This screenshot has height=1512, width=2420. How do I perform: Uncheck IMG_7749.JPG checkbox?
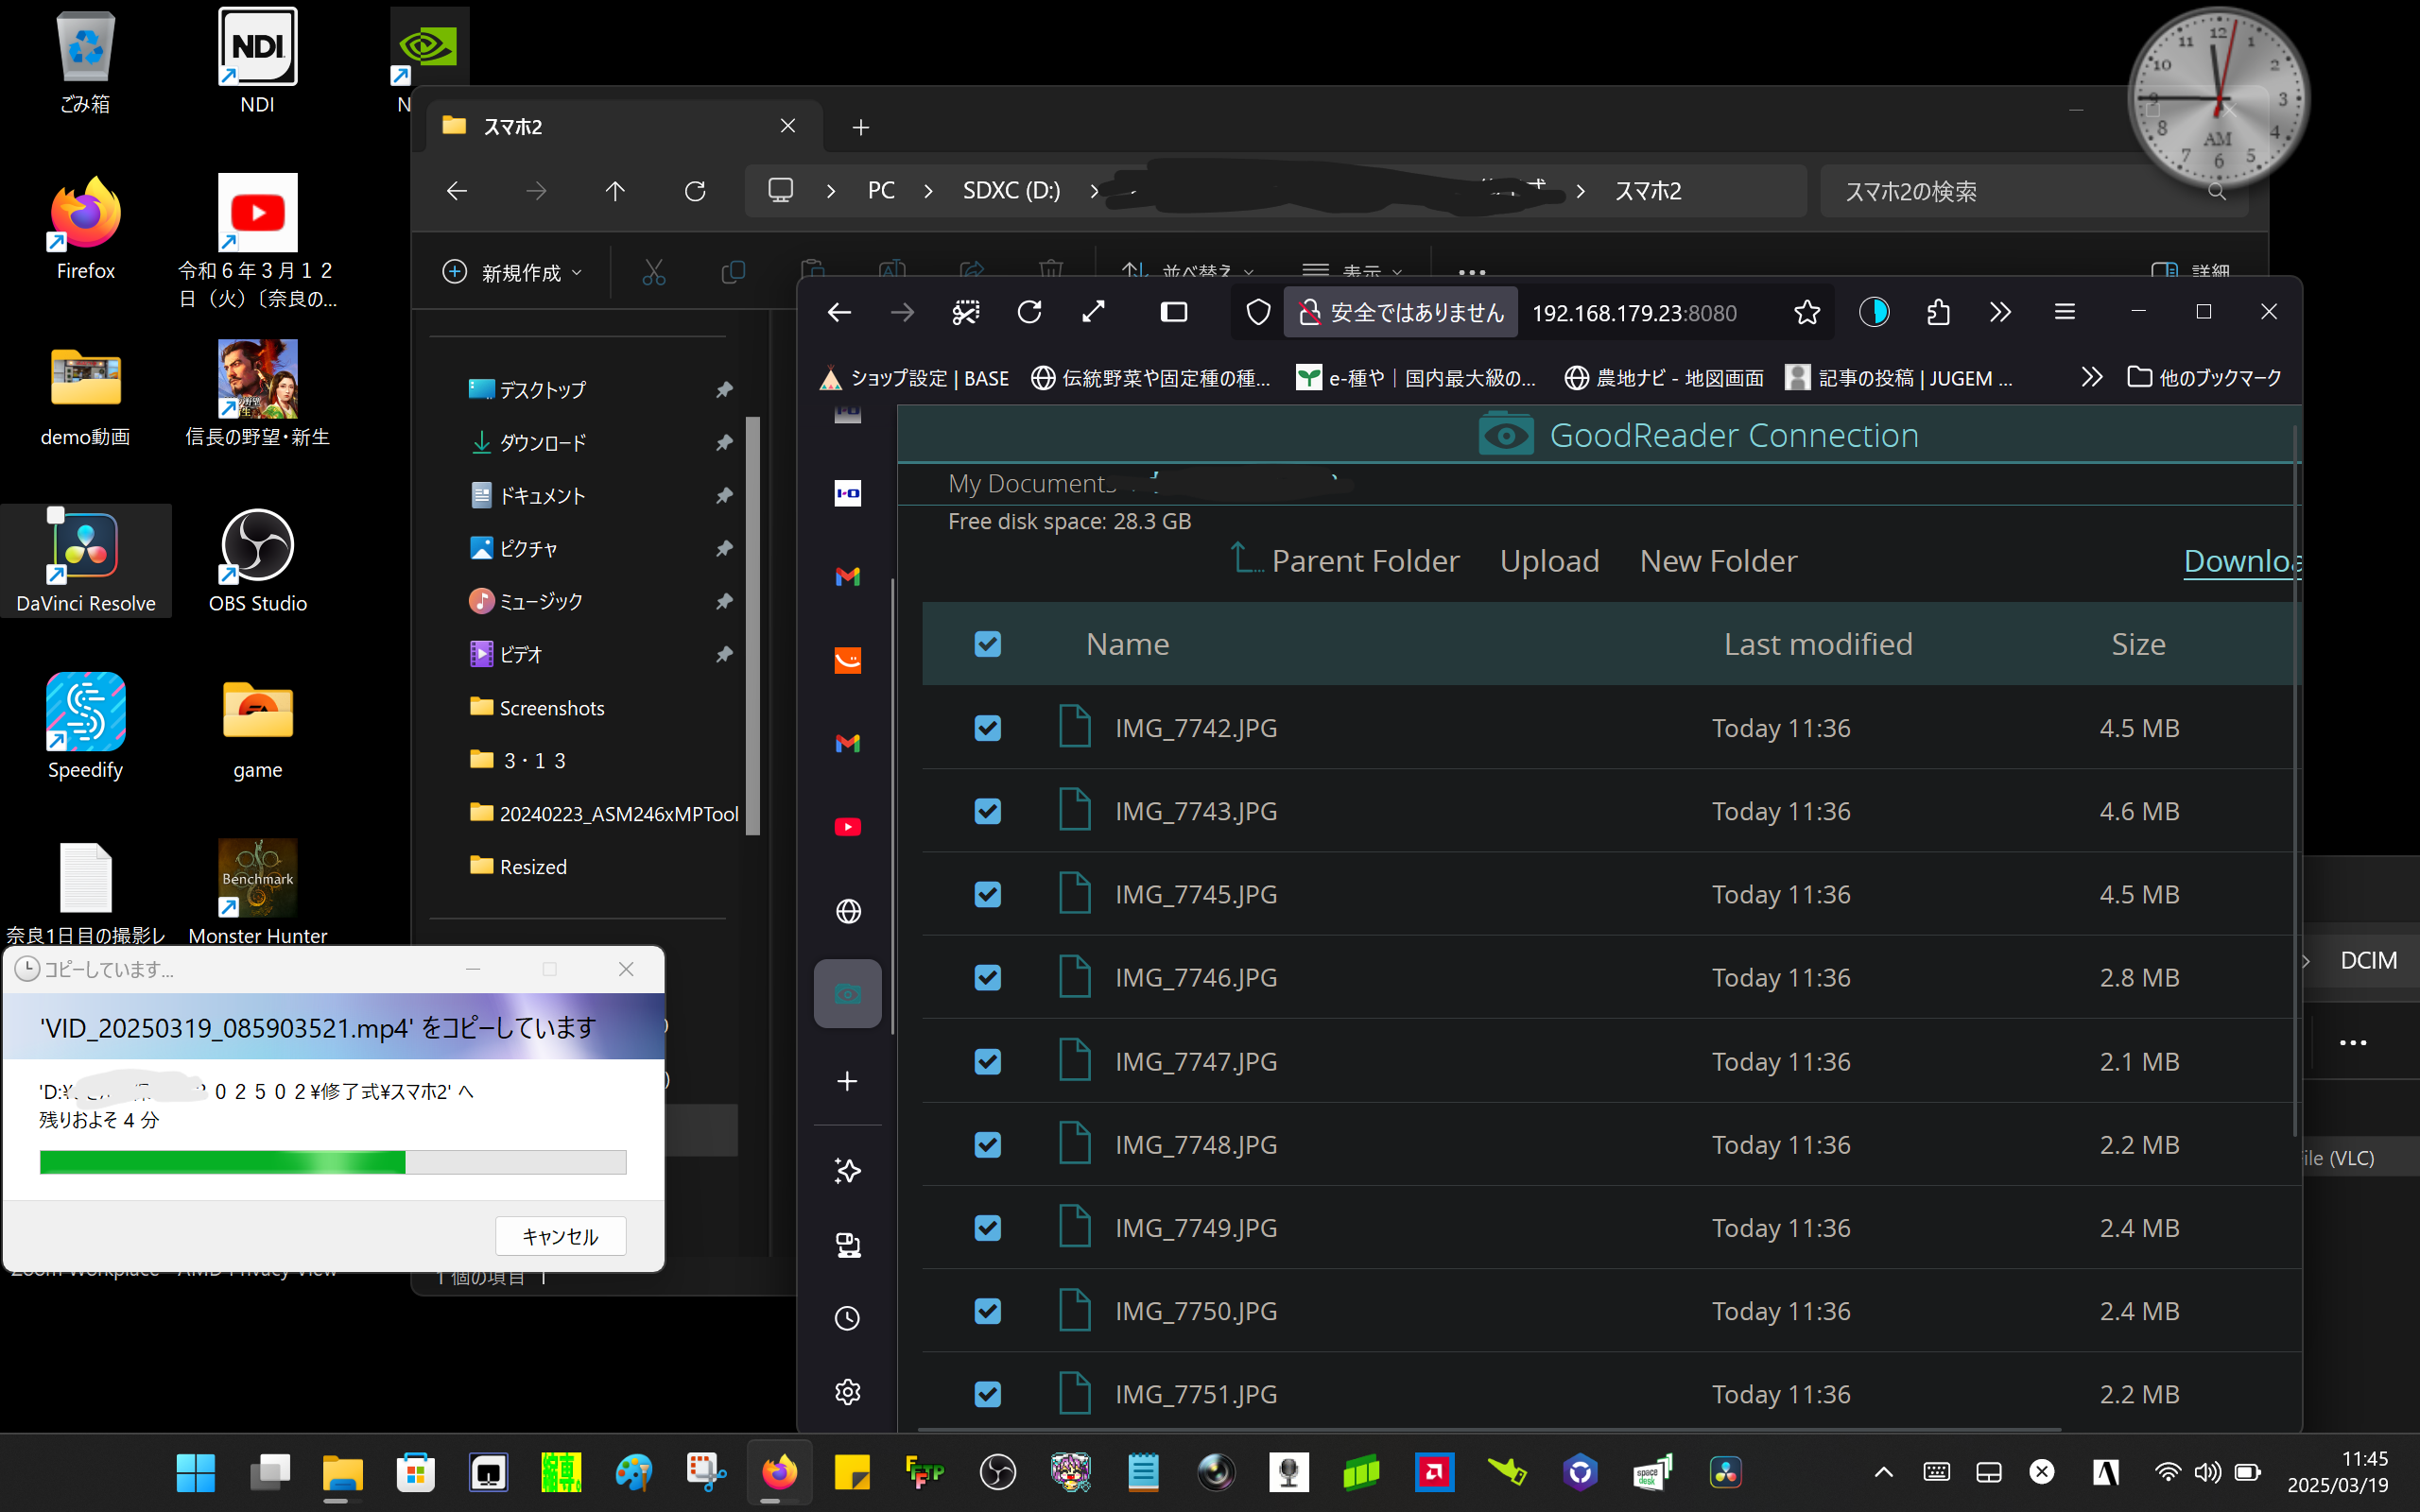987,1227
